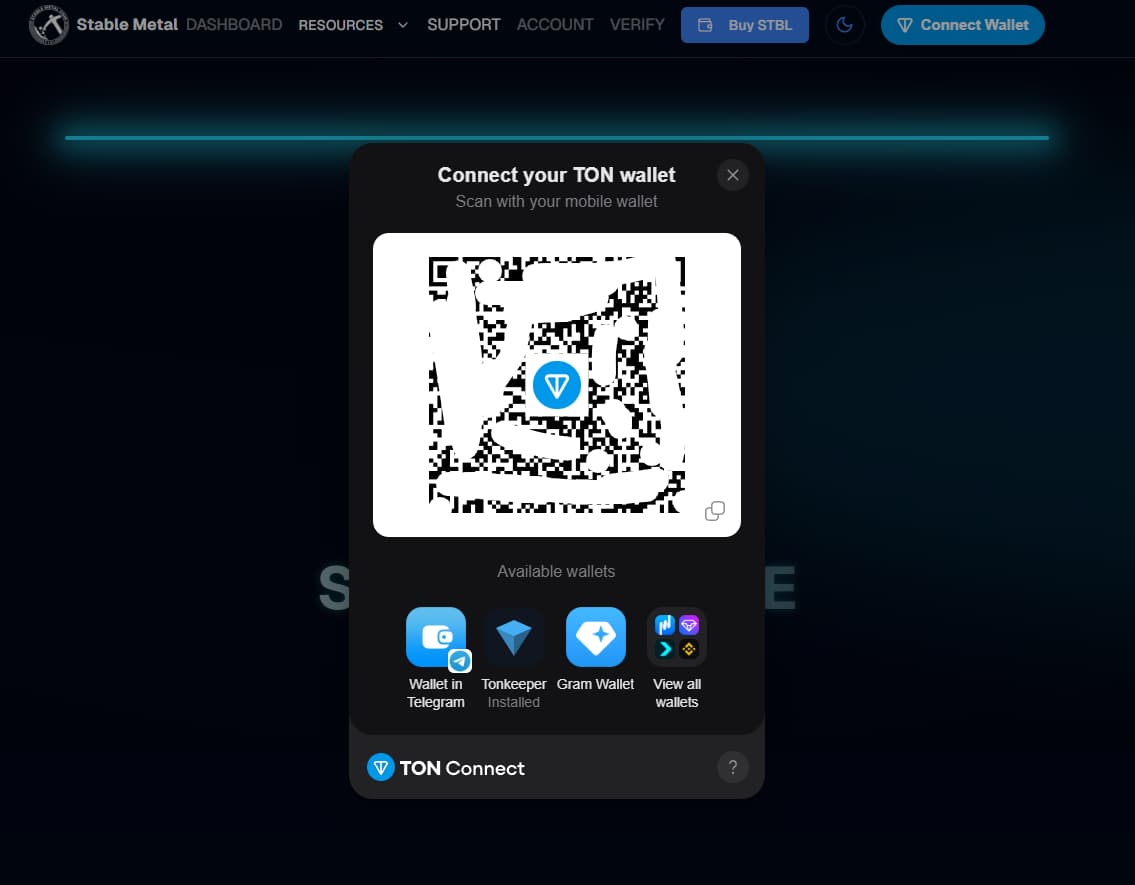1135x885 pixels.
Task: Click the Buy STBL button
Action: [x=744, y=25]
